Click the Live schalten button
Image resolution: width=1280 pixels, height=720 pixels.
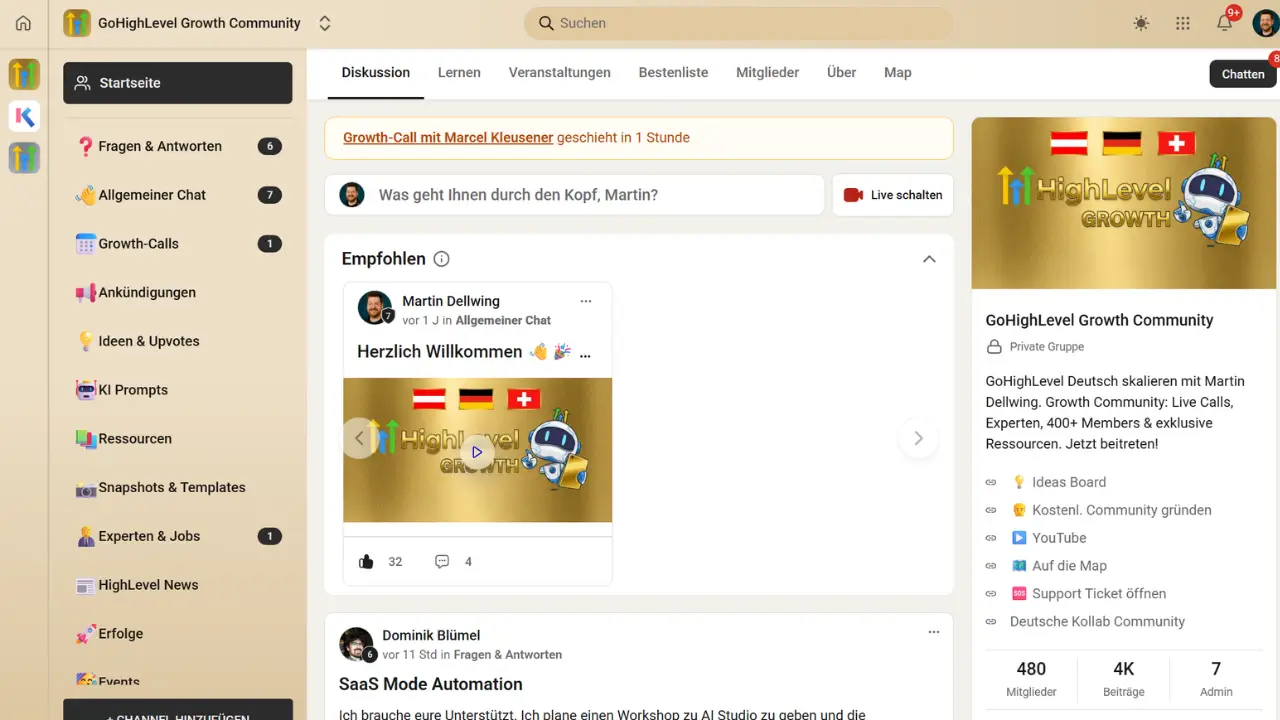893,195
